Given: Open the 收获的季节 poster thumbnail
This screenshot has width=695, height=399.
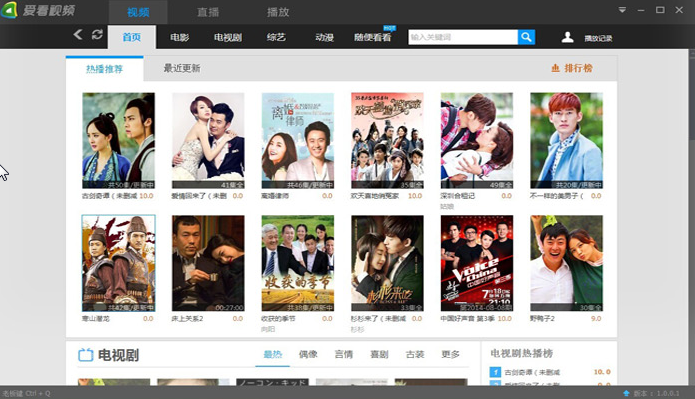Looking at the screenshot, I should tap(297, 263).
